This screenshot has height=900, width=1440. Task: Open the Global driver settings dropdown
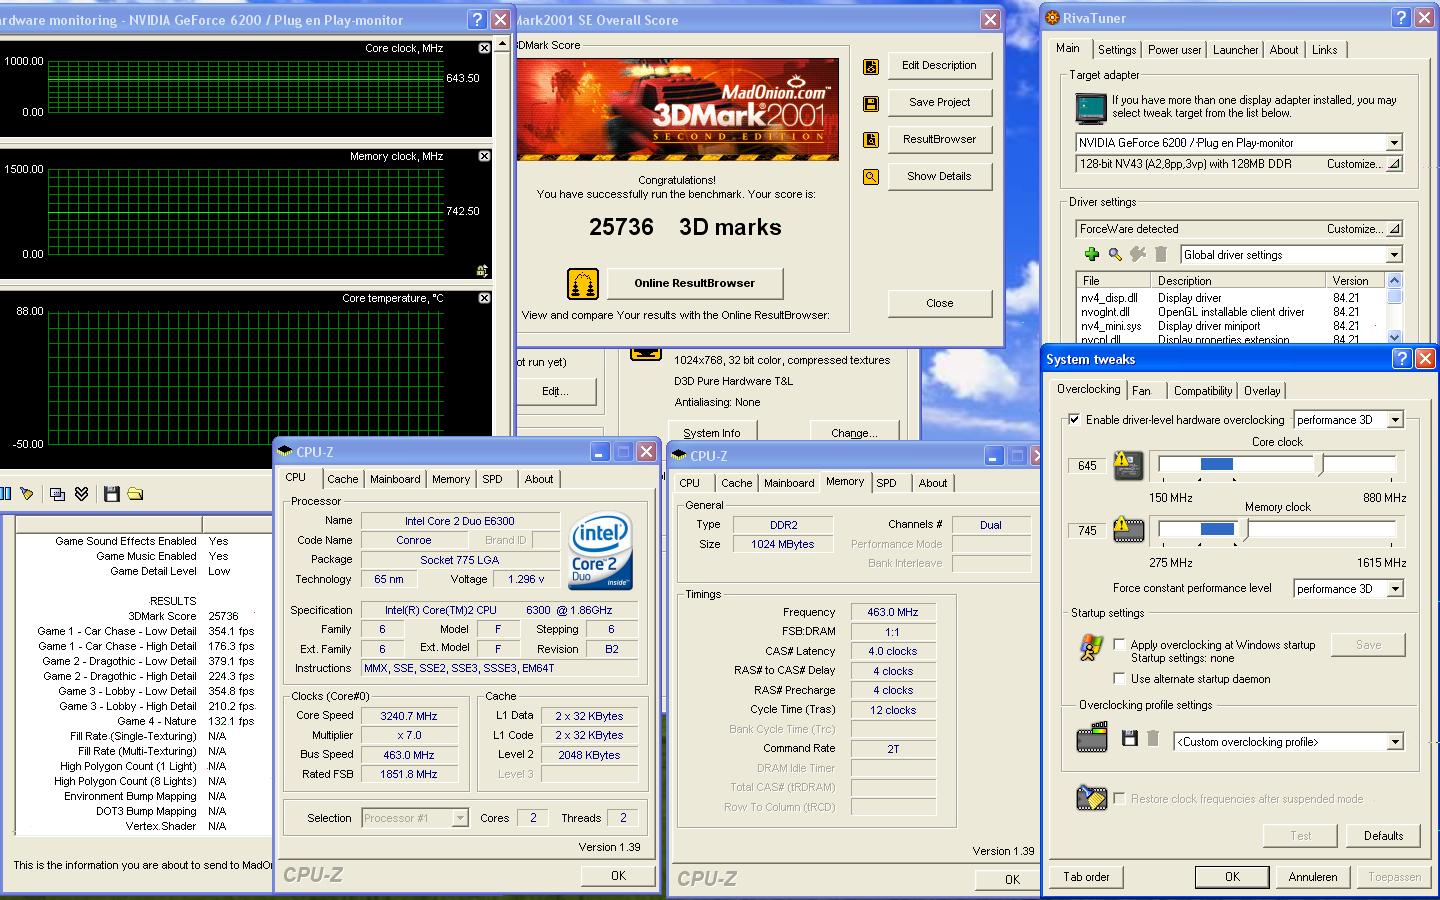click(1394, 255)
